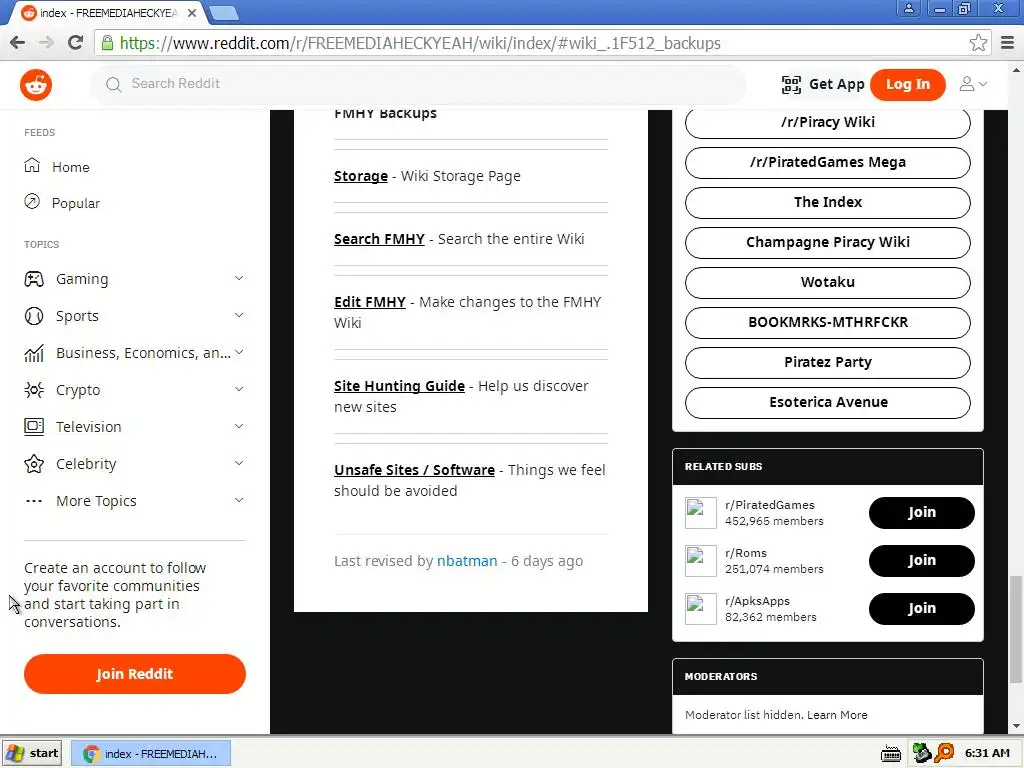The height and width of the screenshot is (768, 1024).
Task: Open a new browser tab
Action: (x=224, y=13)
